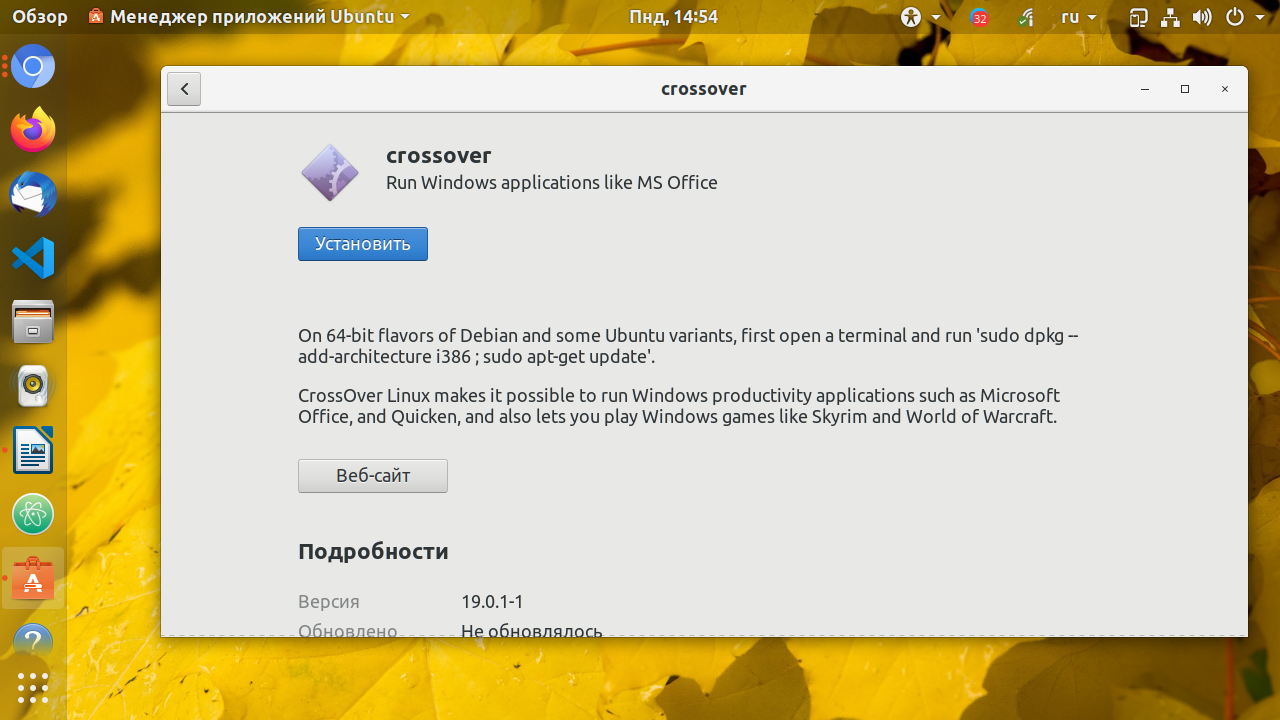
Task: Open Visual Studio Code from the dock
Action: pos(33,258)
